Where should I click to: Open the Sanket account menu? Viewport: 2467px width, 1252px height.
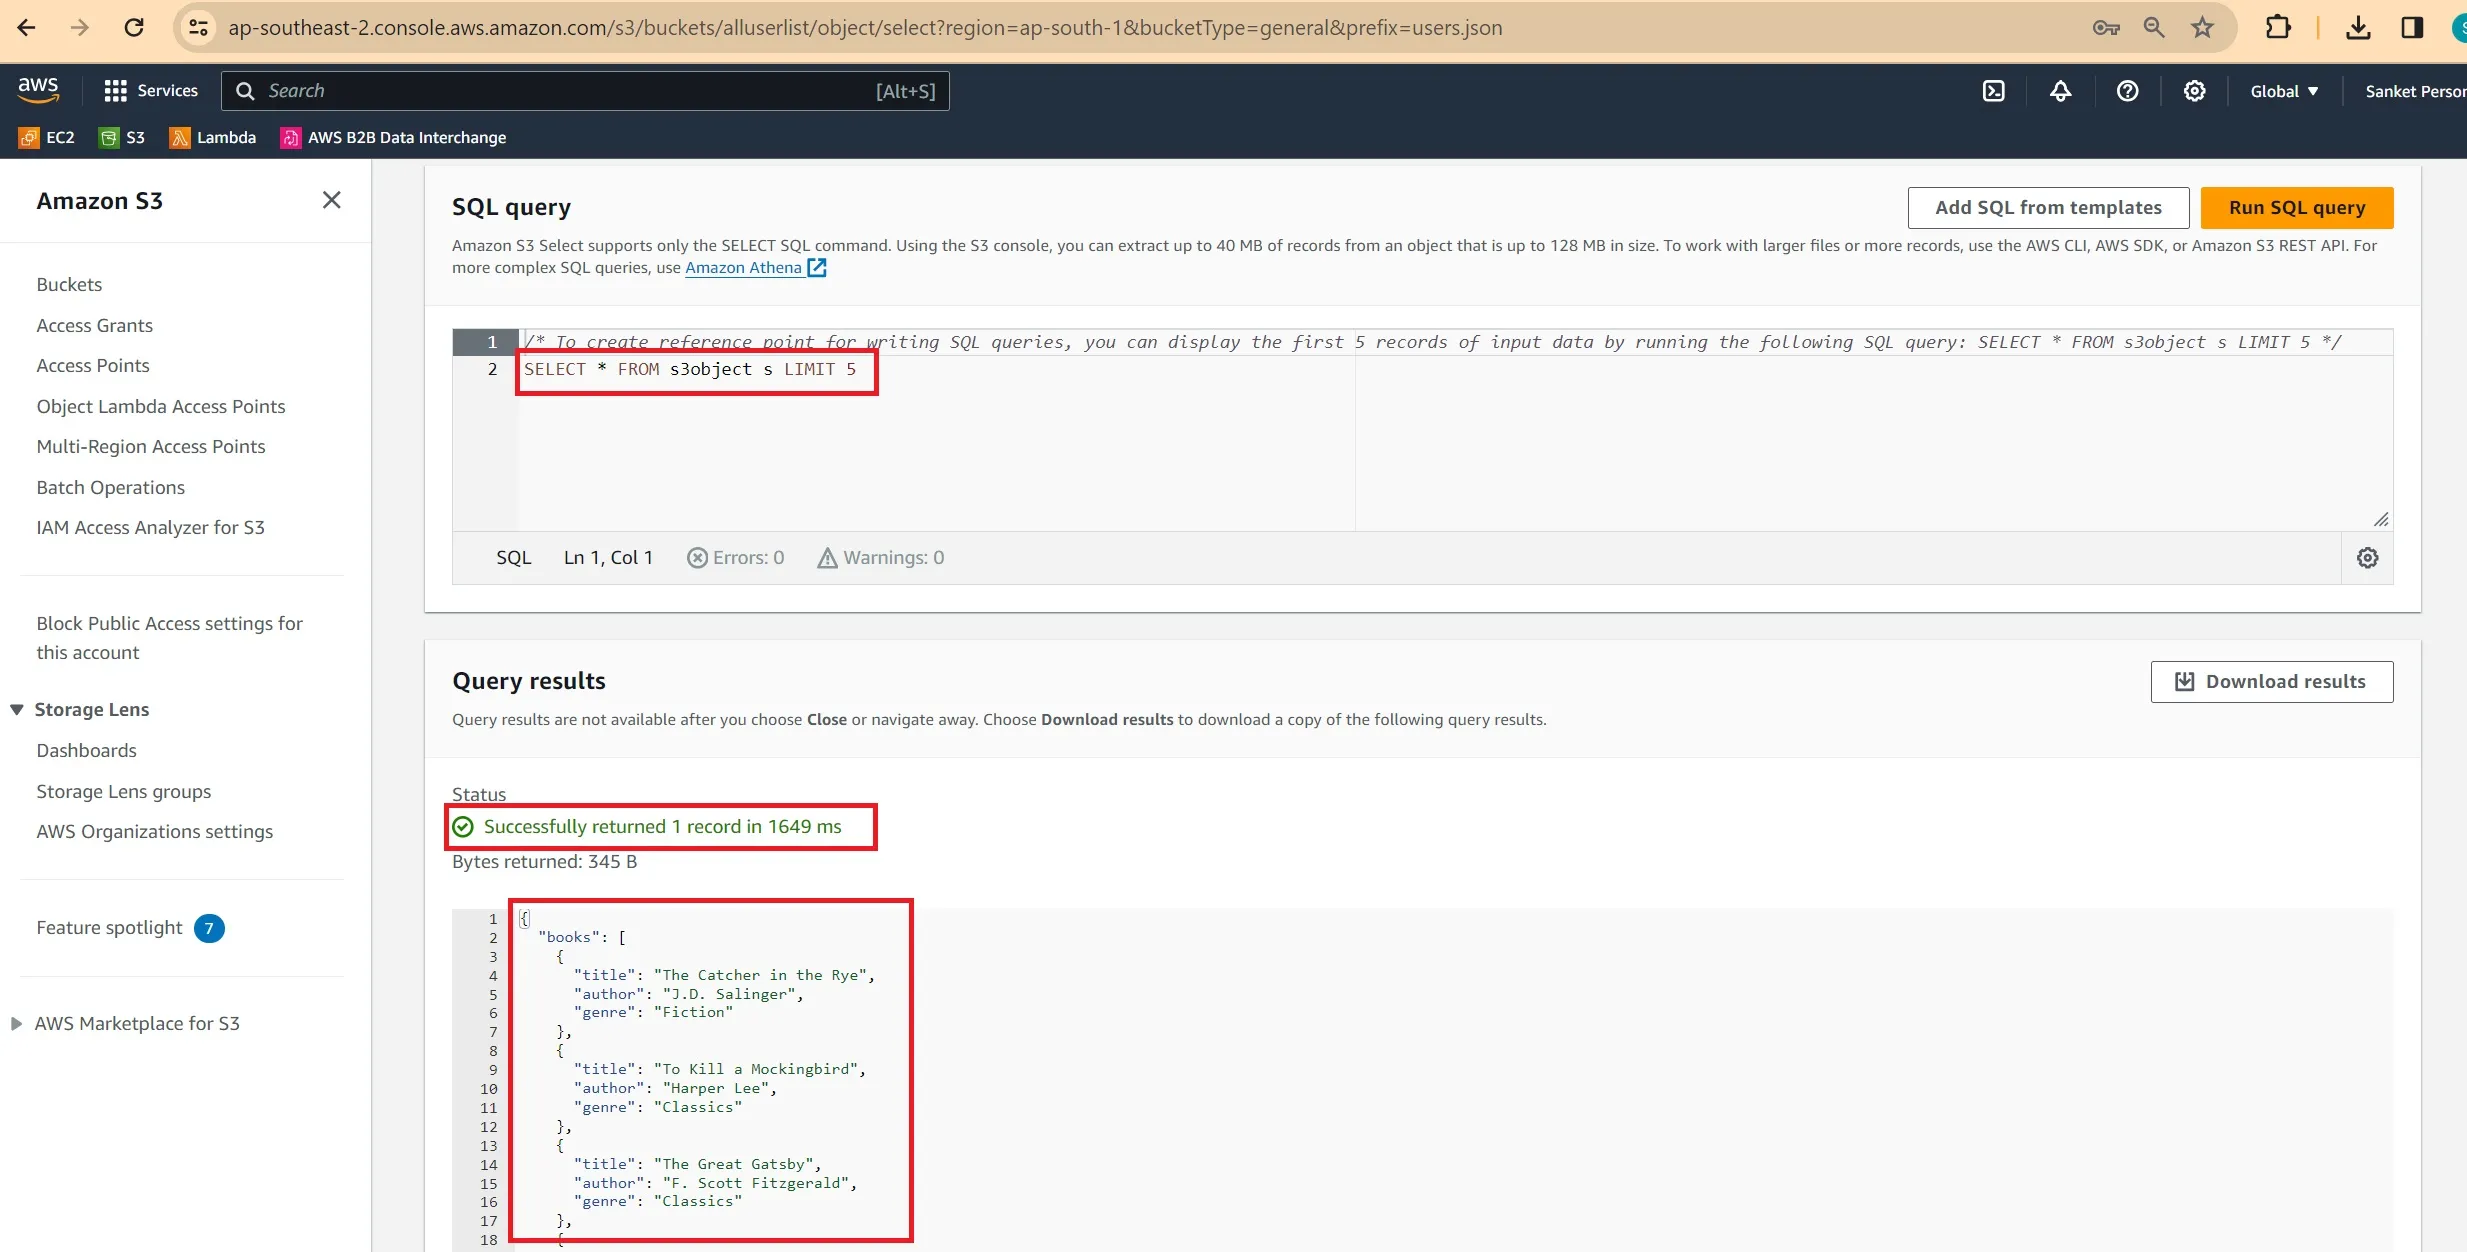(2415, 91)
